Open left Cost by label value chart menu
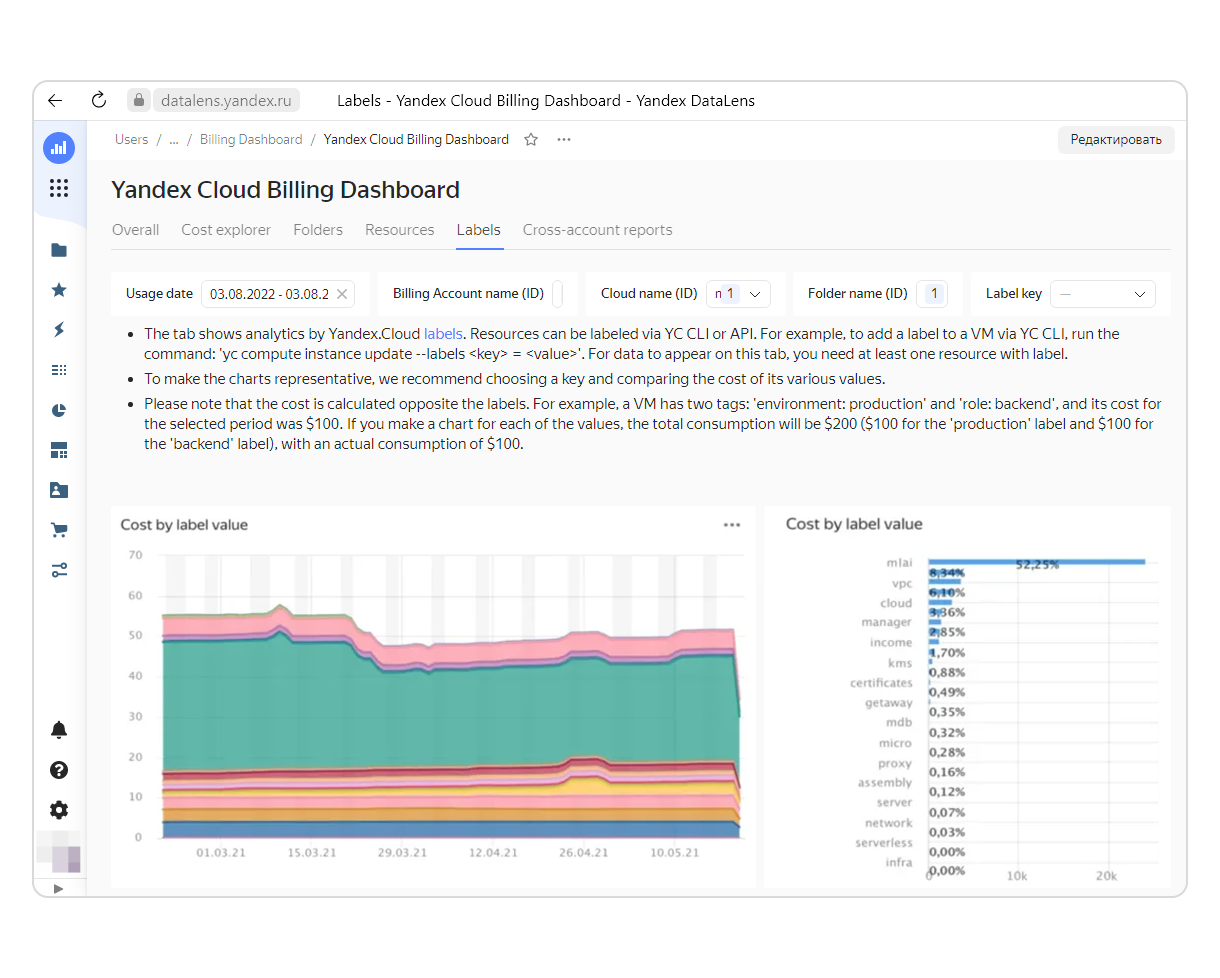 click(732, 525)
